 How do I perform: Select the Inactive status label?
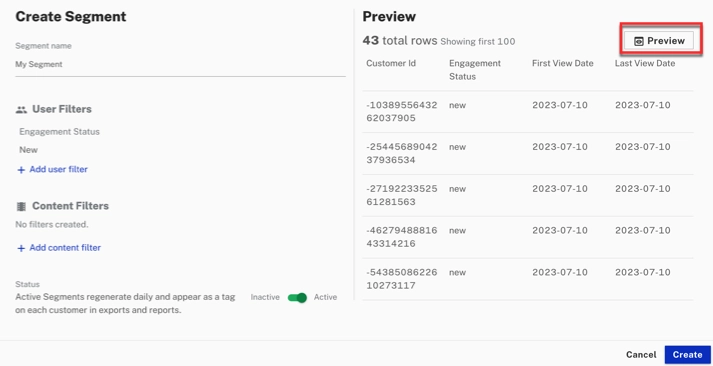coord(265,297)
